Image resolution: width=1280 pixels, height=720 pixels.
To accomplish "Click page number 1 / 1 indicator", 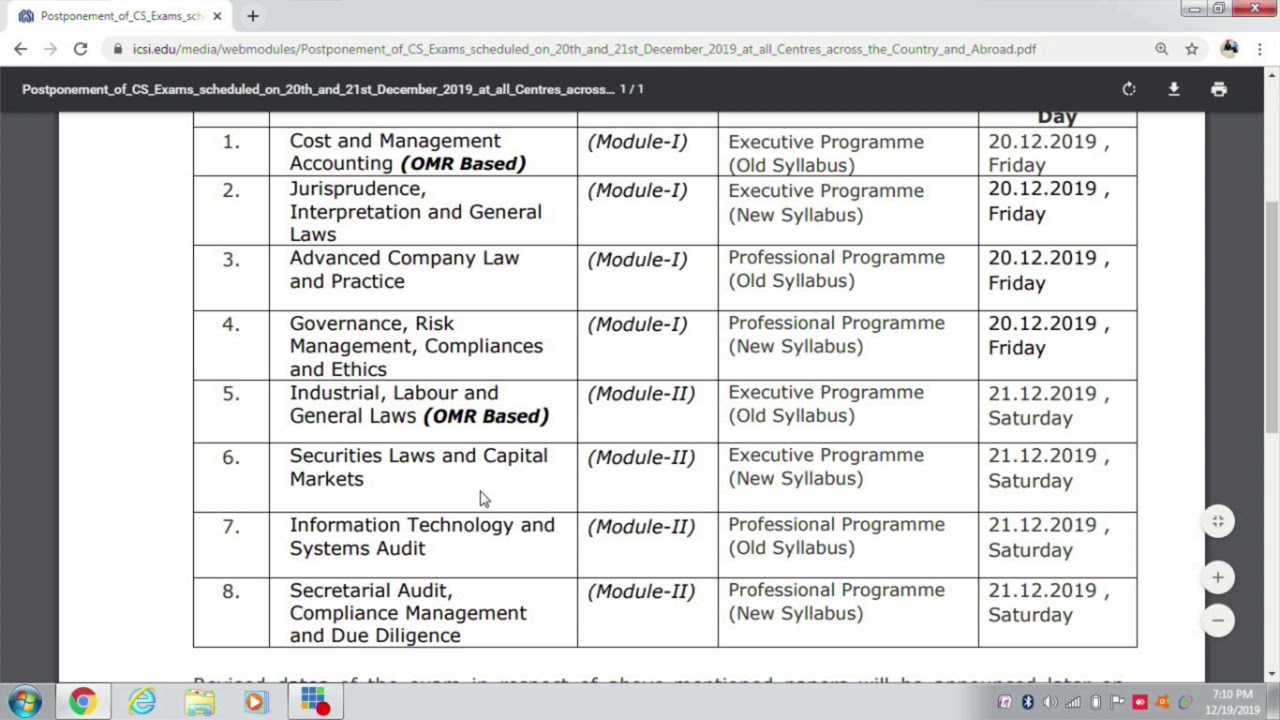I will click(631, 89).
